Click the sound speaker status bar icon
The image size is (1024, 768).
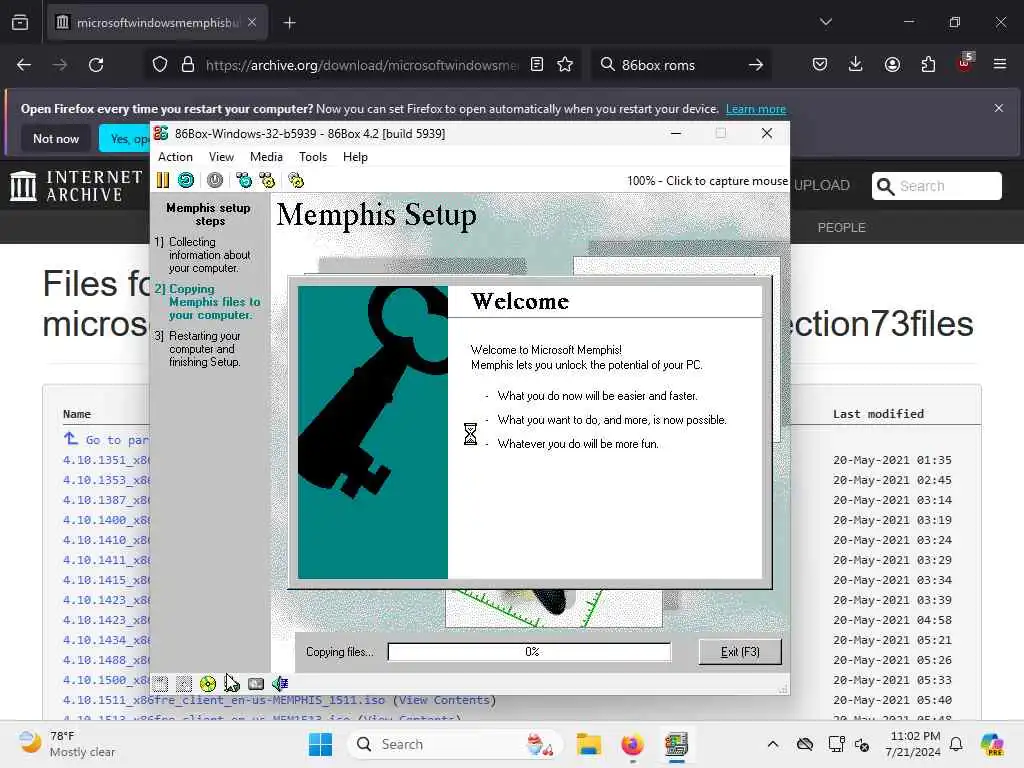[x=280, y=684]
